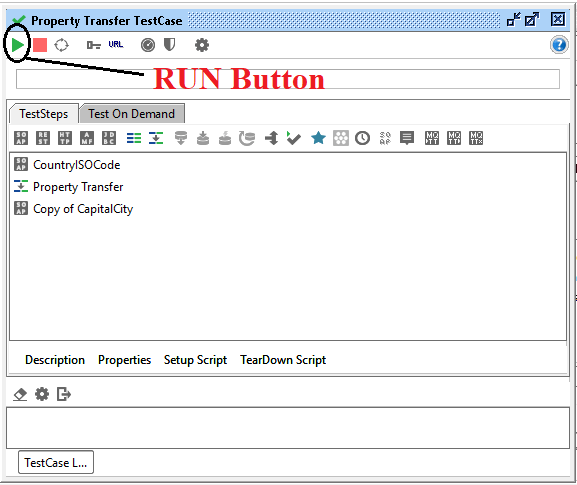Toggle the loop test case icon
The image size is (577, 485).
[x=61, y=45]
